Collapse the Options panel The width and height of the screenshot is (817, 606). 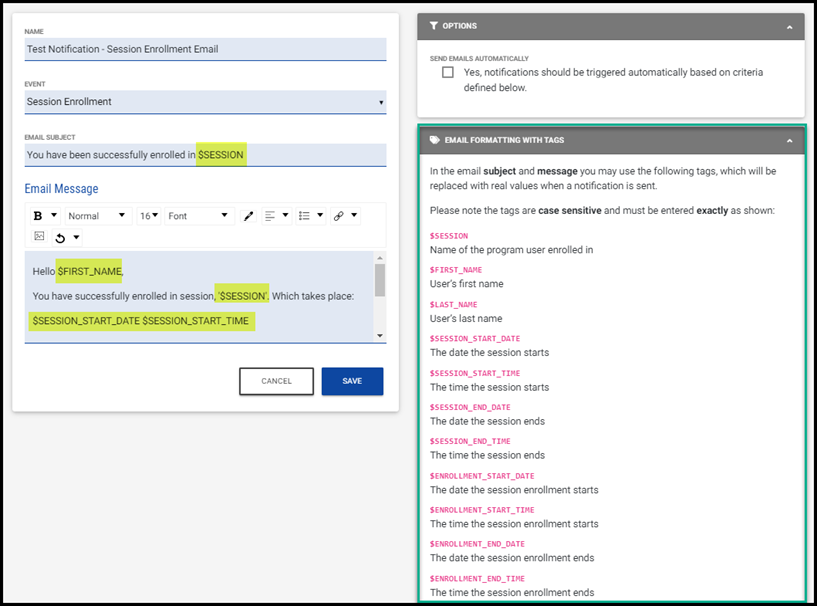point(789,27)
